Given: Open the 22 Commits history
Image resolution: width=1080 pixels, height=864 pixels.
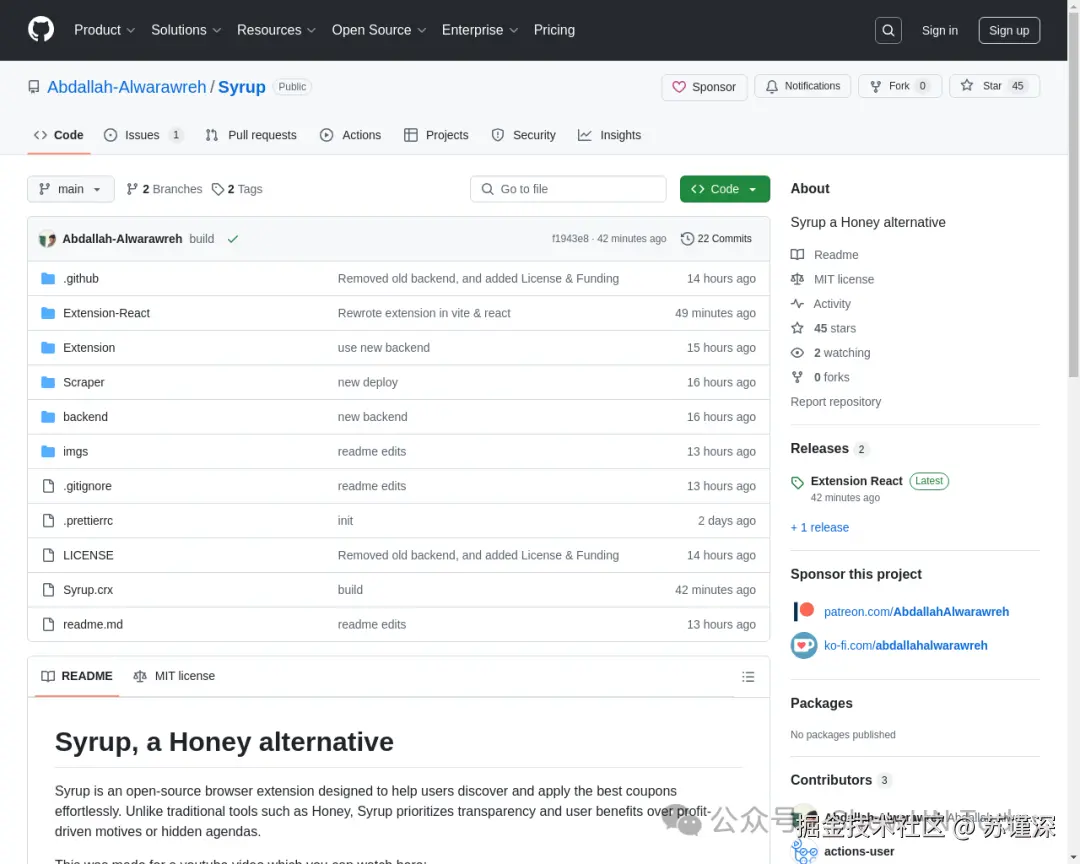Looking at the screenshot, I should pos(716,238).
